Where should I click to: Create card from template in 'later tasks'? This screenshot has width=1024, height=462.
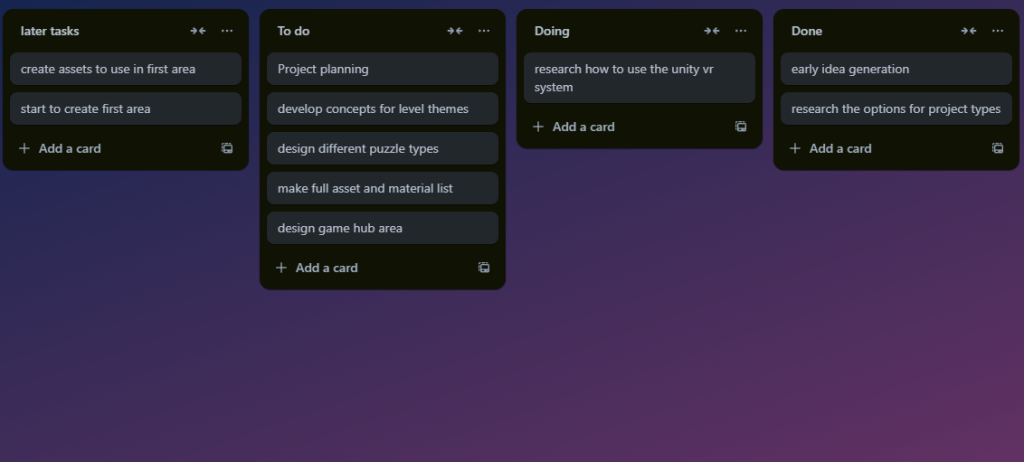coord(227,148)
